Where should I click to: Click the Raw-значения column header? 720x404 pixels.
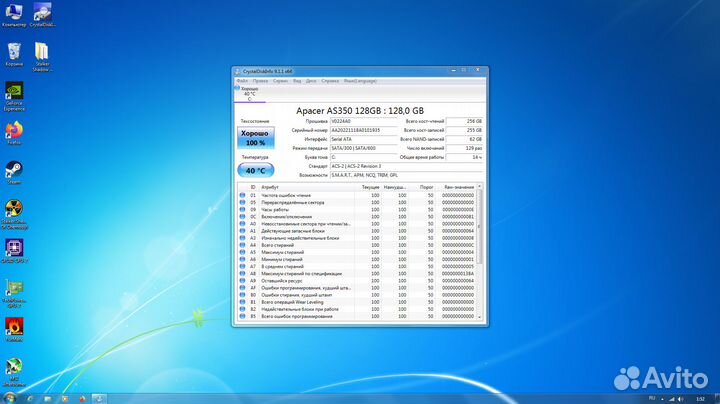(456, 187)
